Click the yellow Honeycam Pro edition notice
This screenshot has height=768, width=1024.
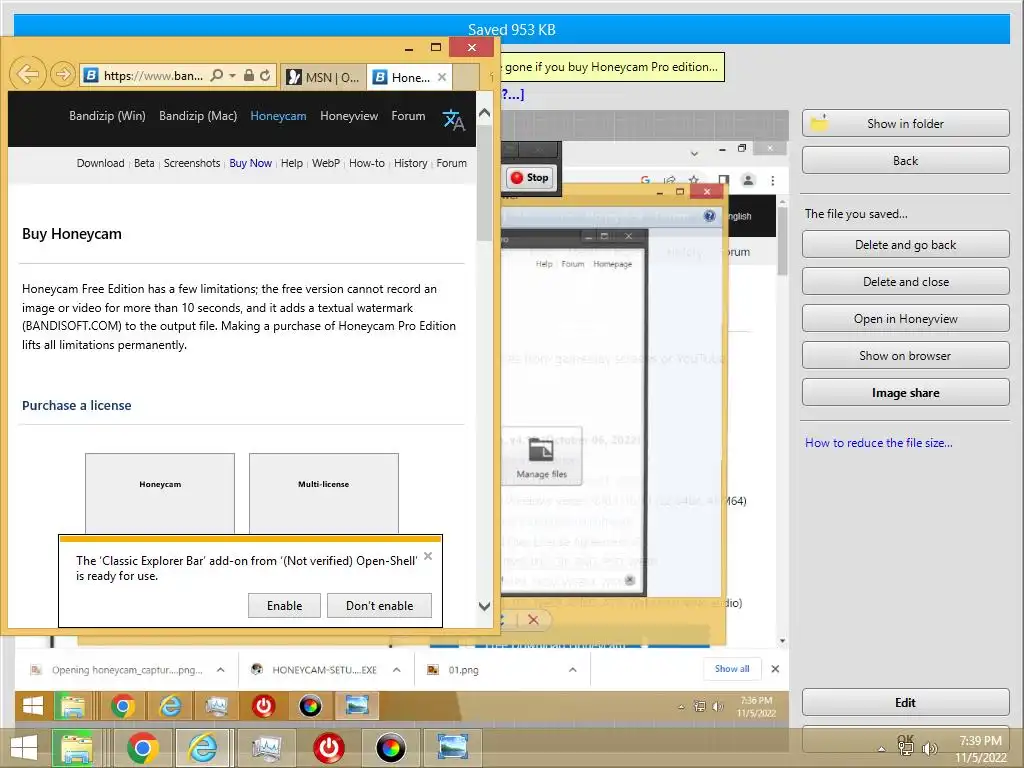tap(611, 67)
